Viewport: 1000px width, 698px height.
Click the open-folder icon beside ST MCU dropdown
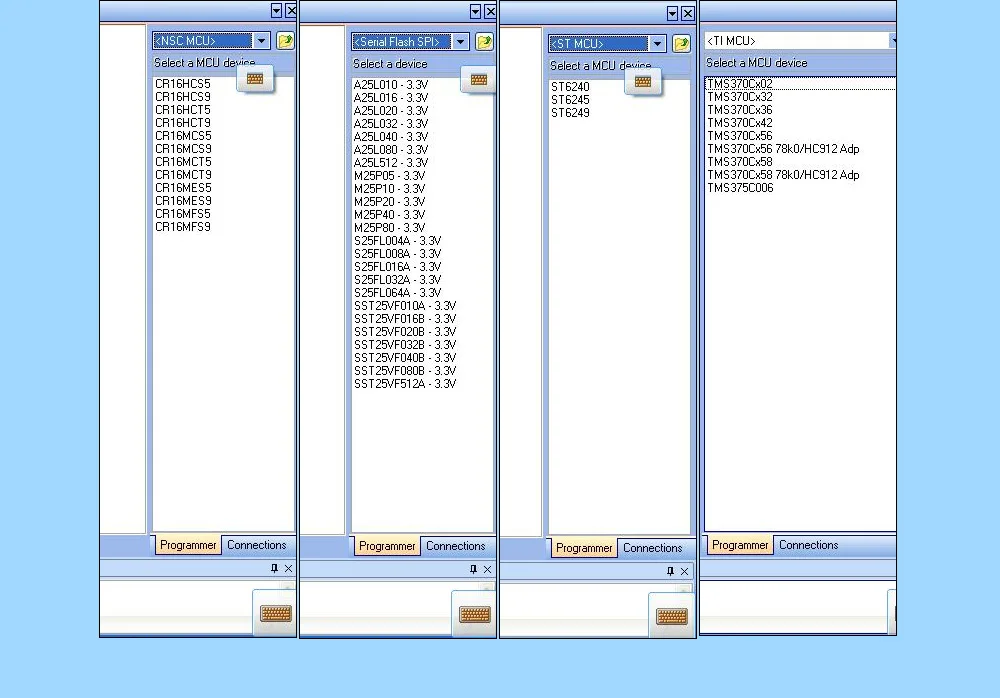(681, 44)
